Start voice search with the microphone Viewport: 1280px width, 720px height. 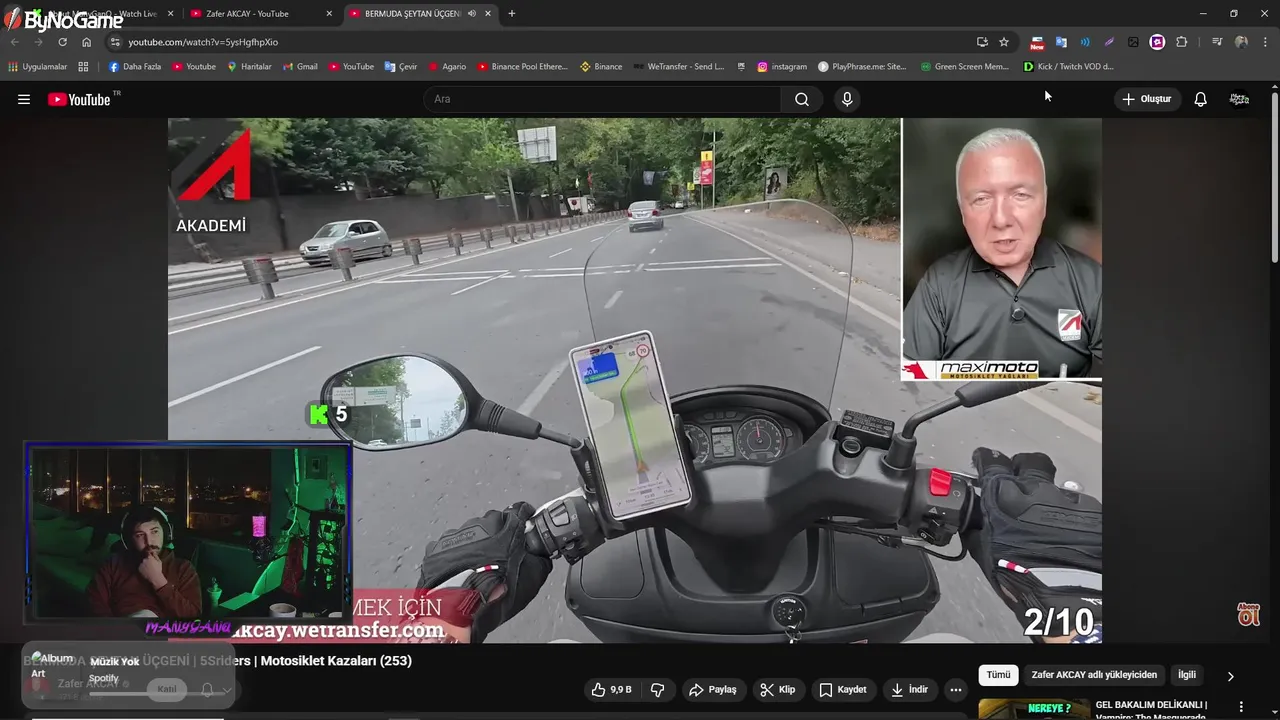pyautogui.click(x=847, y=99)
